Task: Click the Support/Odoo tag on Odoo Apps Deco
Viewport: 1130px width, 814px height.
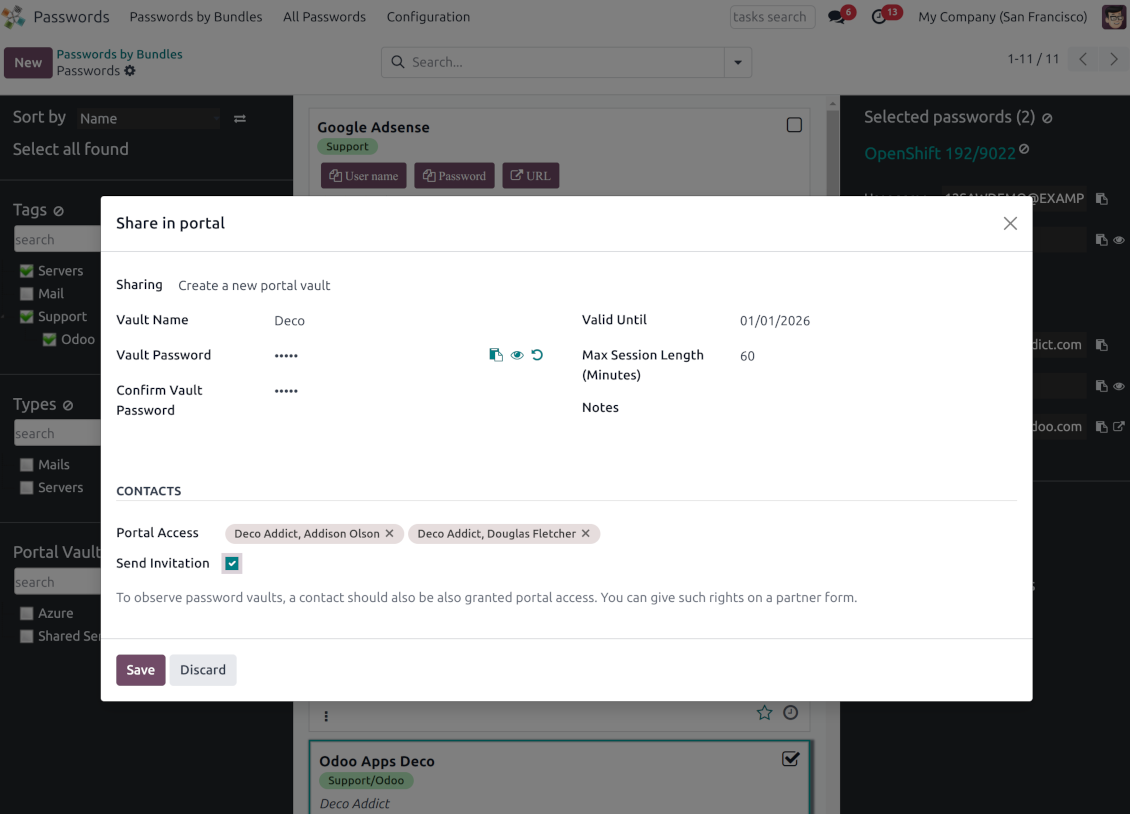Action: coord(366,780)
